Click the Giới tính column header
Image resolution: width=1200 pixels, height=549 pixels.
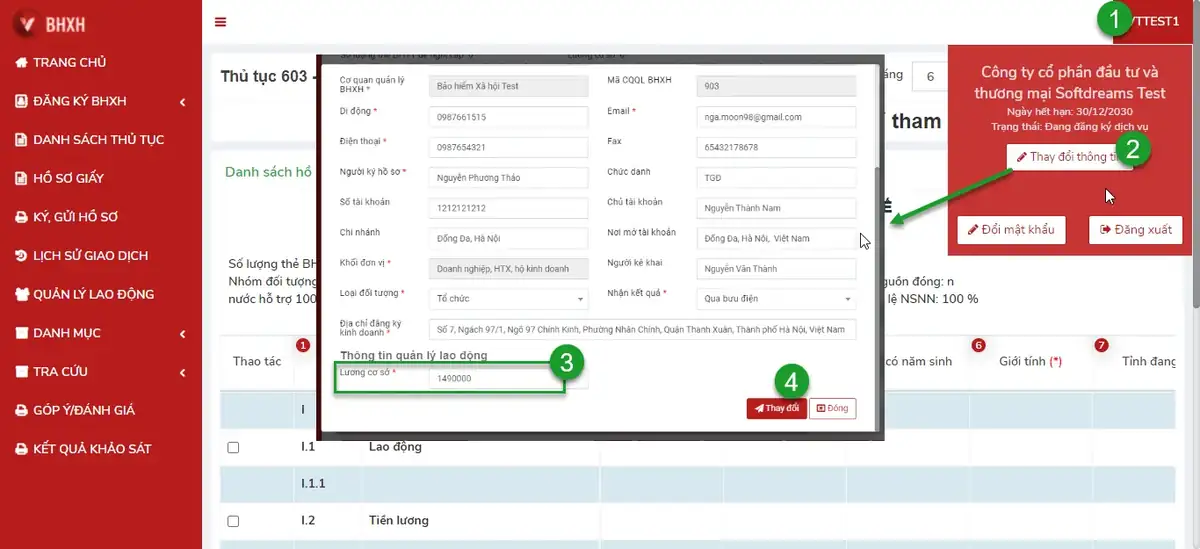point(1030,361)
